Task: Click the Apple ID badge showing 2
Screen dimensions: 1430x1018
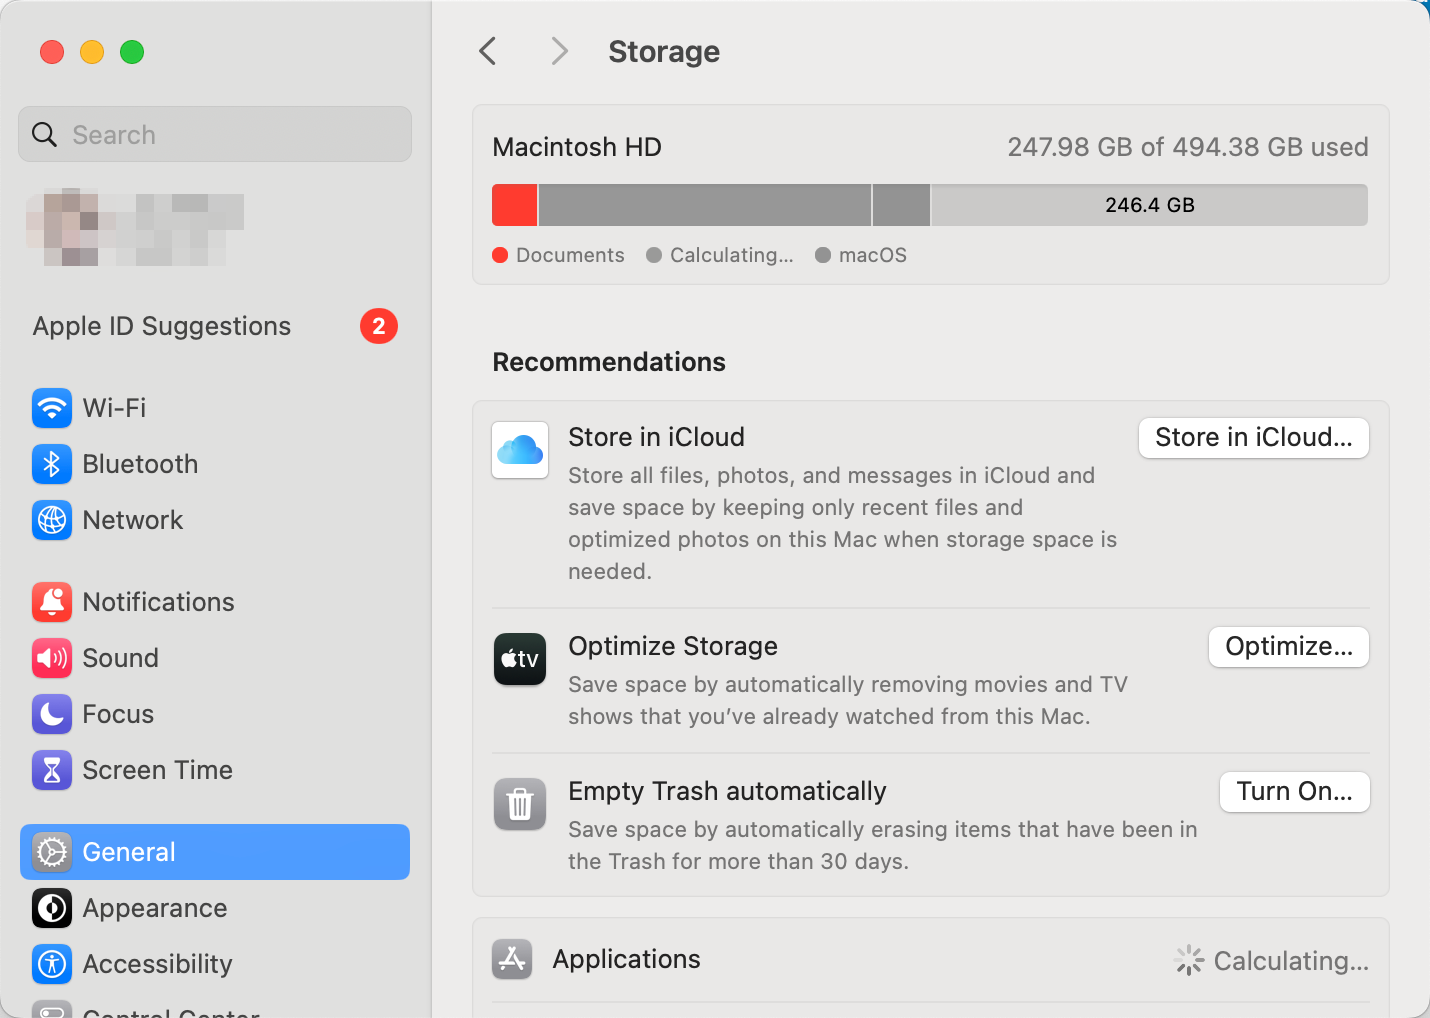Action: point(379,326)
